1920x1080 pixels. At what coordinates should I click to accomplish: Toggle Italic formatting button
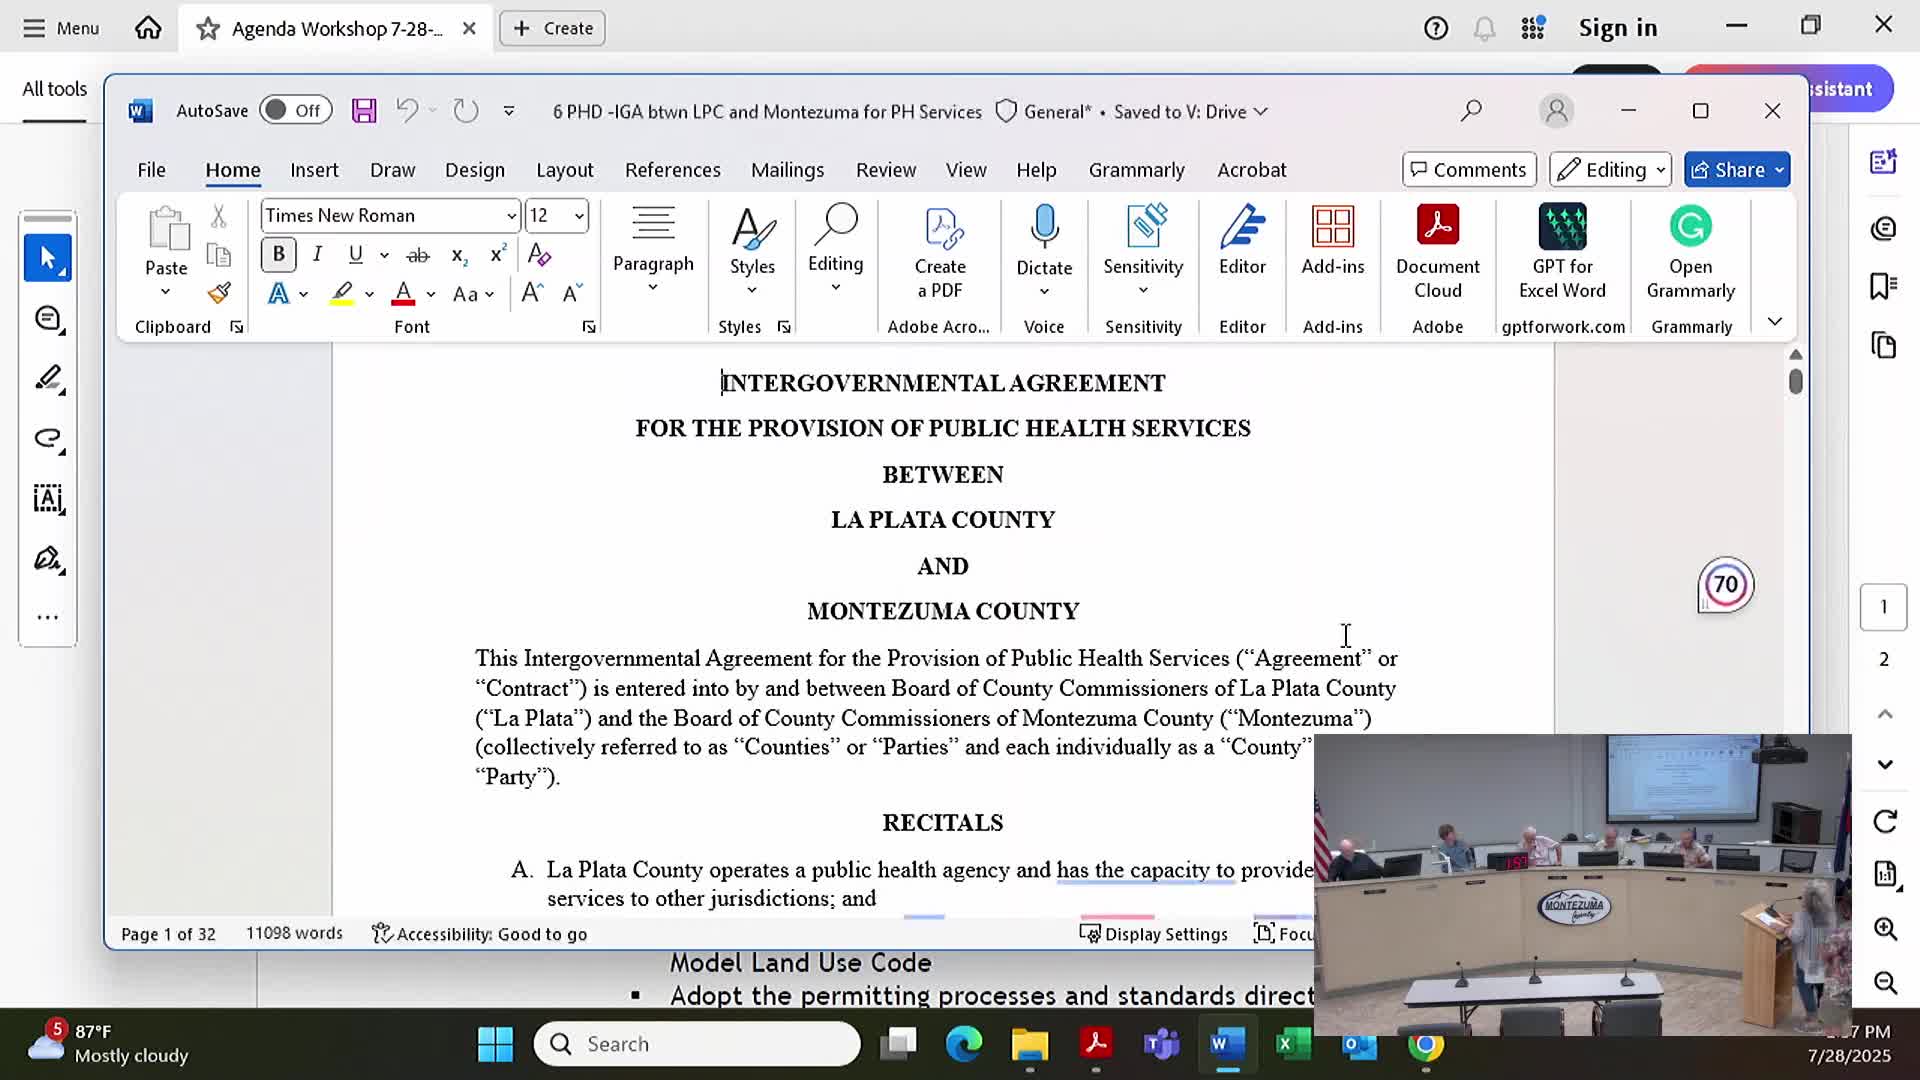(x=317, y=255)
